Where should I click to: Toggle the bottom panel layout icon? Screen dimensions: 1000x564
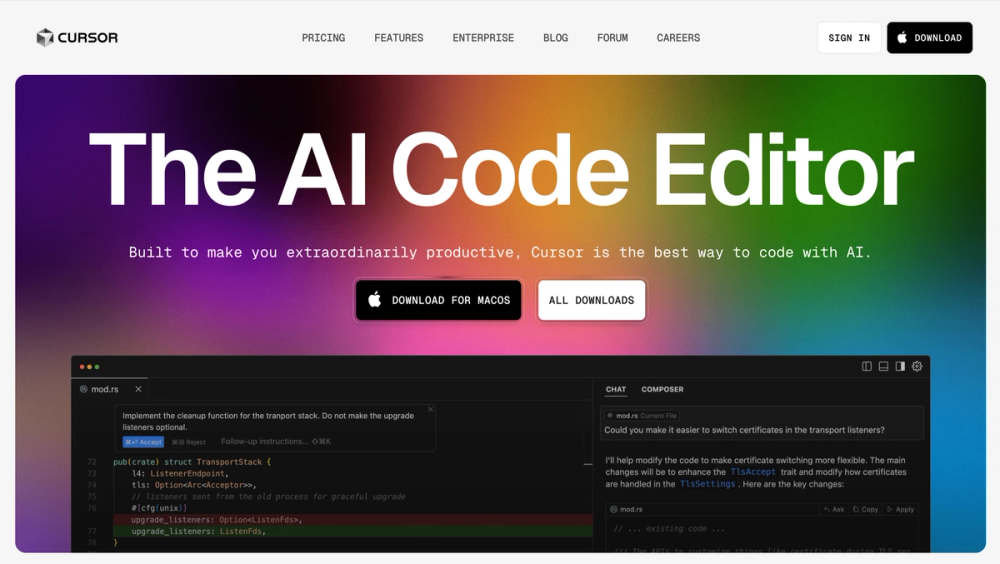(x=883, y=366)
